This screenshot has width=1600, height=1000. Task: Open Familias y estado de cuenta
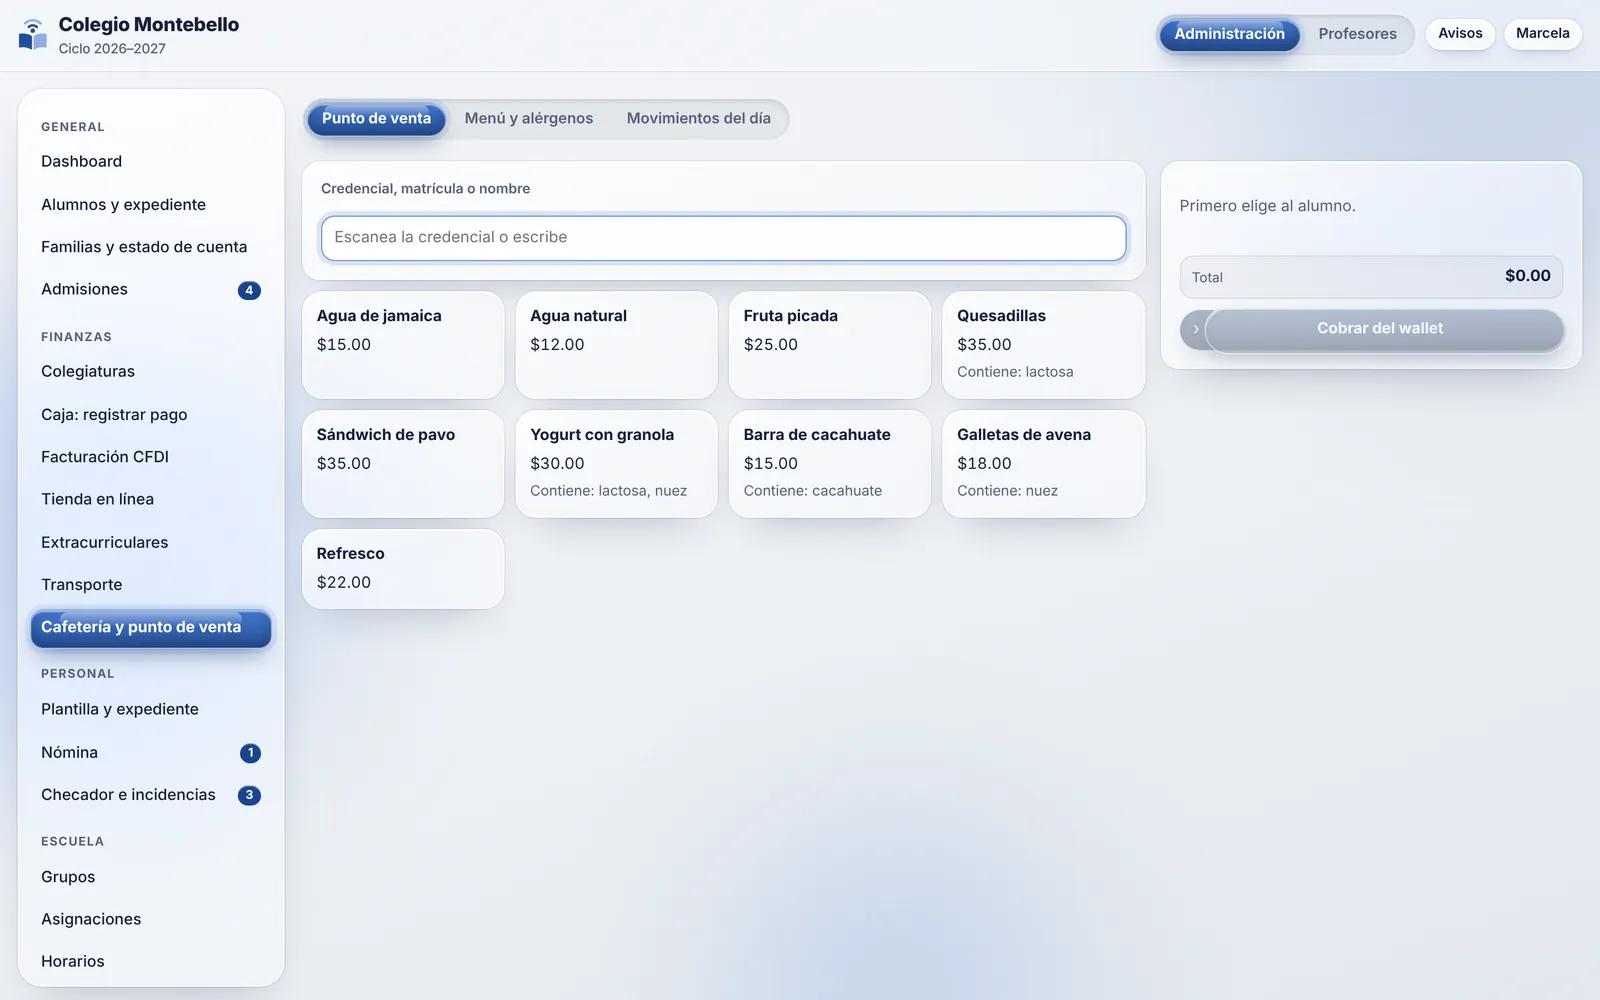pos(151,247)
